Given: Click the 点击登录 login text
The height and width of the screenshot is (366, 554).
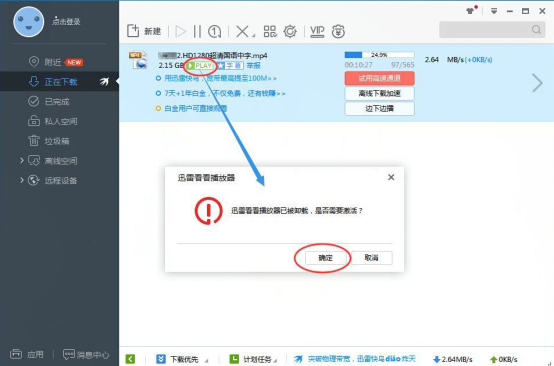Looking at the screenshot, I should click(x=66, y=22).
